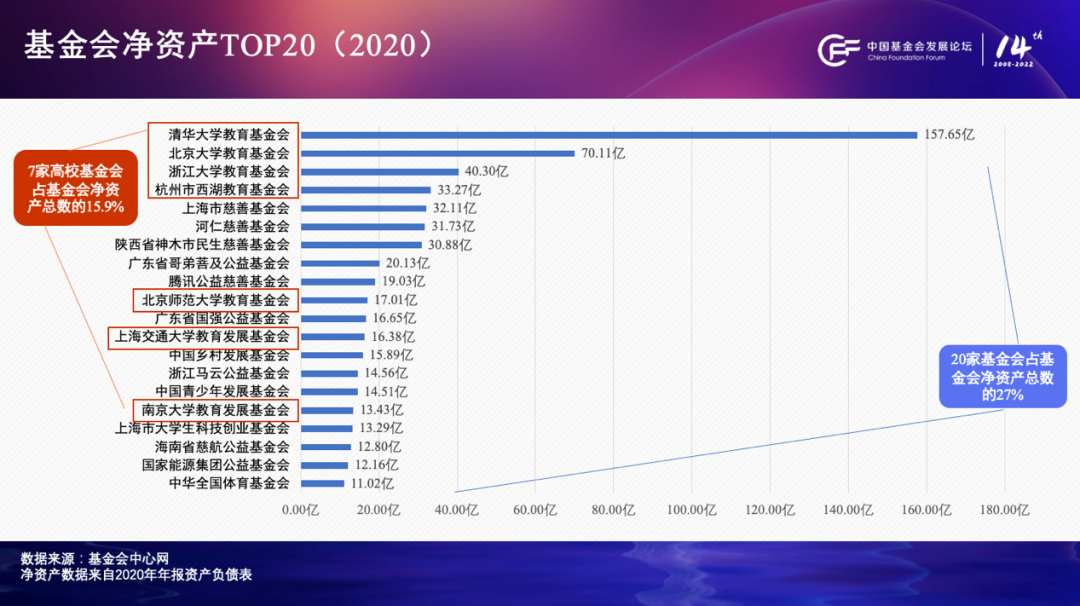Click the blue bar for 清华大学教育基金会

pyautogui.click(x=609, y=135)
